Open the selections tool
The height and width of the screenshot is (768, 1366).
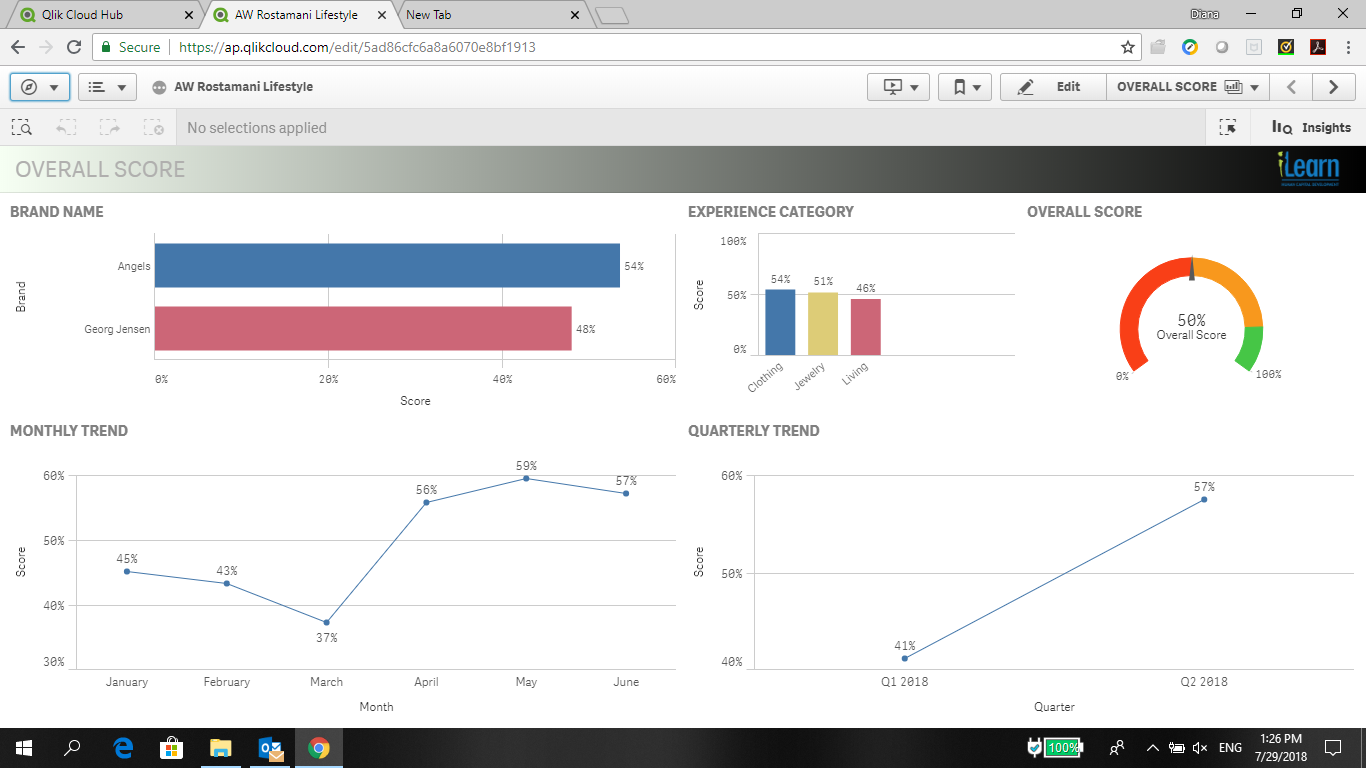click(1228, 127)
